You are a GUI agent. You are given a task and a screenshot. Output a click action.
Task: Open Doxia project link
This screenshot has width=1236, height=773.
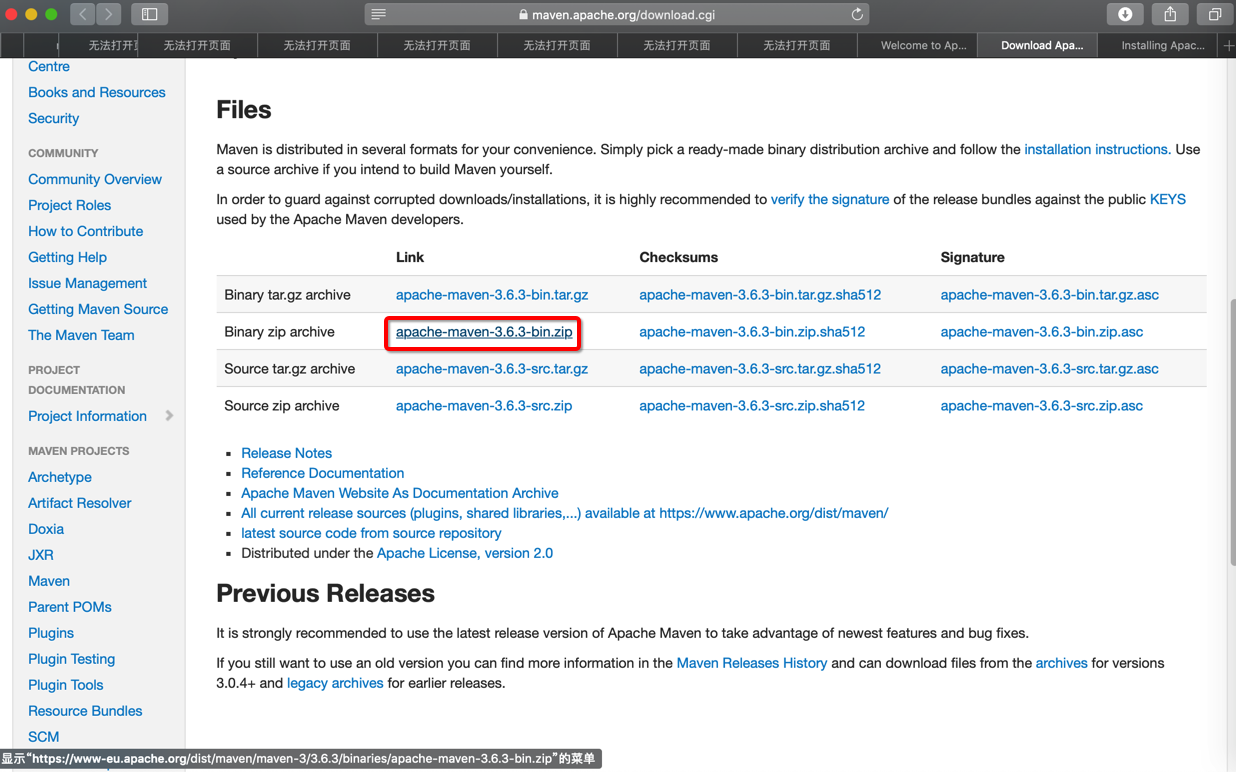pos(46,529)
